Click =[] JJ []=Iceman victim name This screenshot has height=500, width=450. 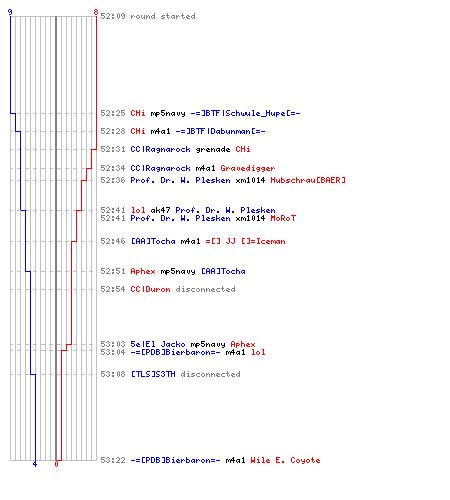click(245, 241)
